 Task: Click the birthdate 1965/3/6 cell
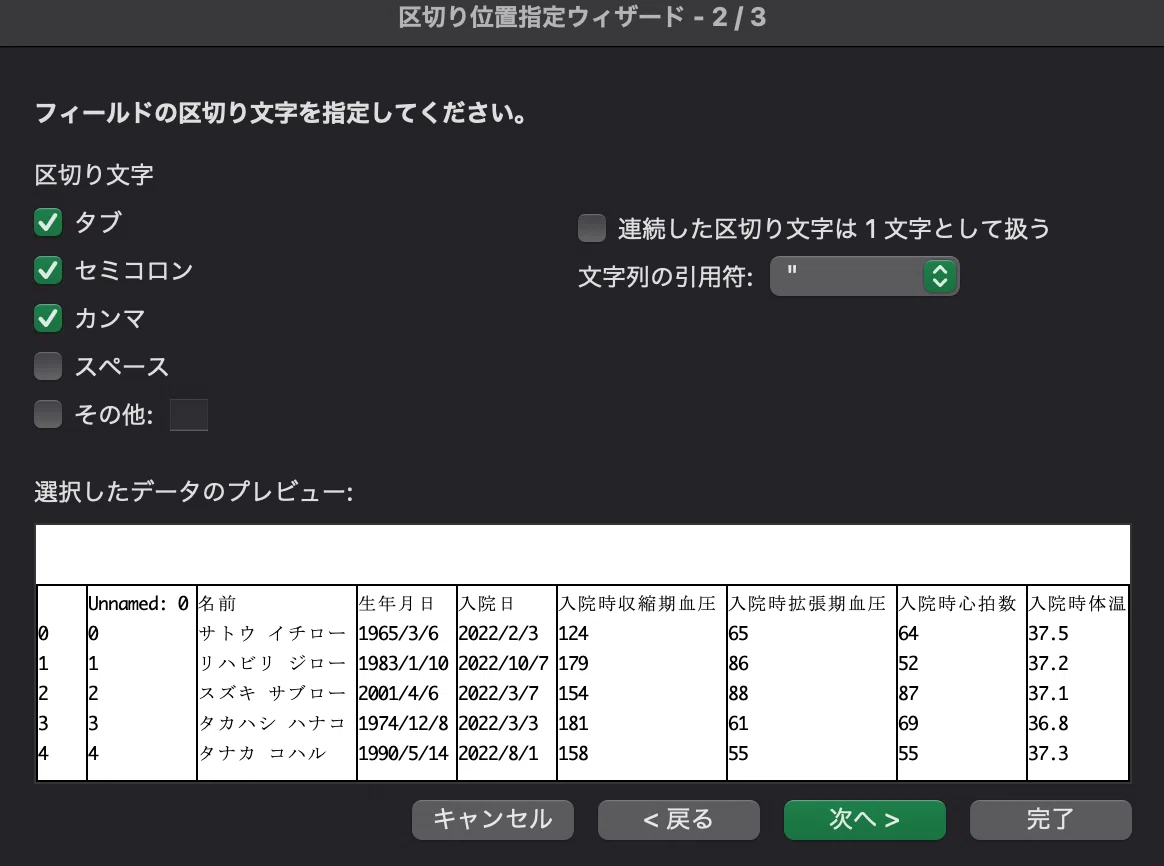click(399, 633)
